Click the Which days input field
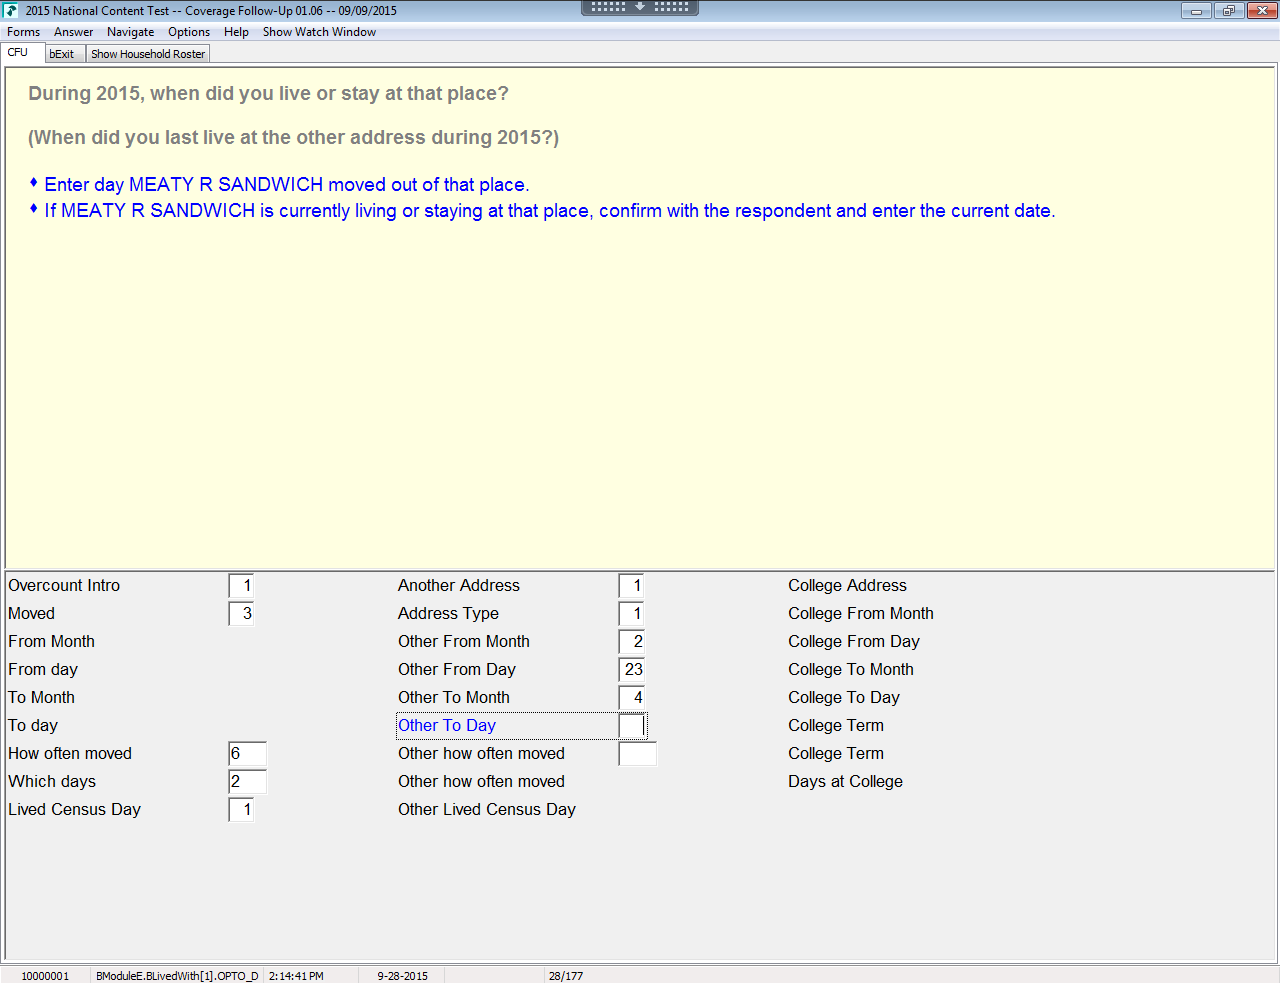Screen dimensions: 1280x984 click(247, 782)
